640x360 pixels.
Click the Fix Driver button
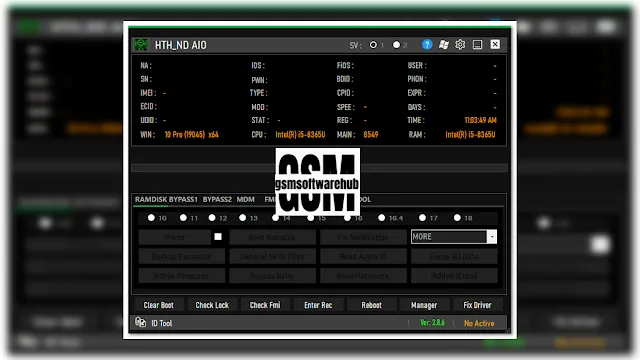477,305
